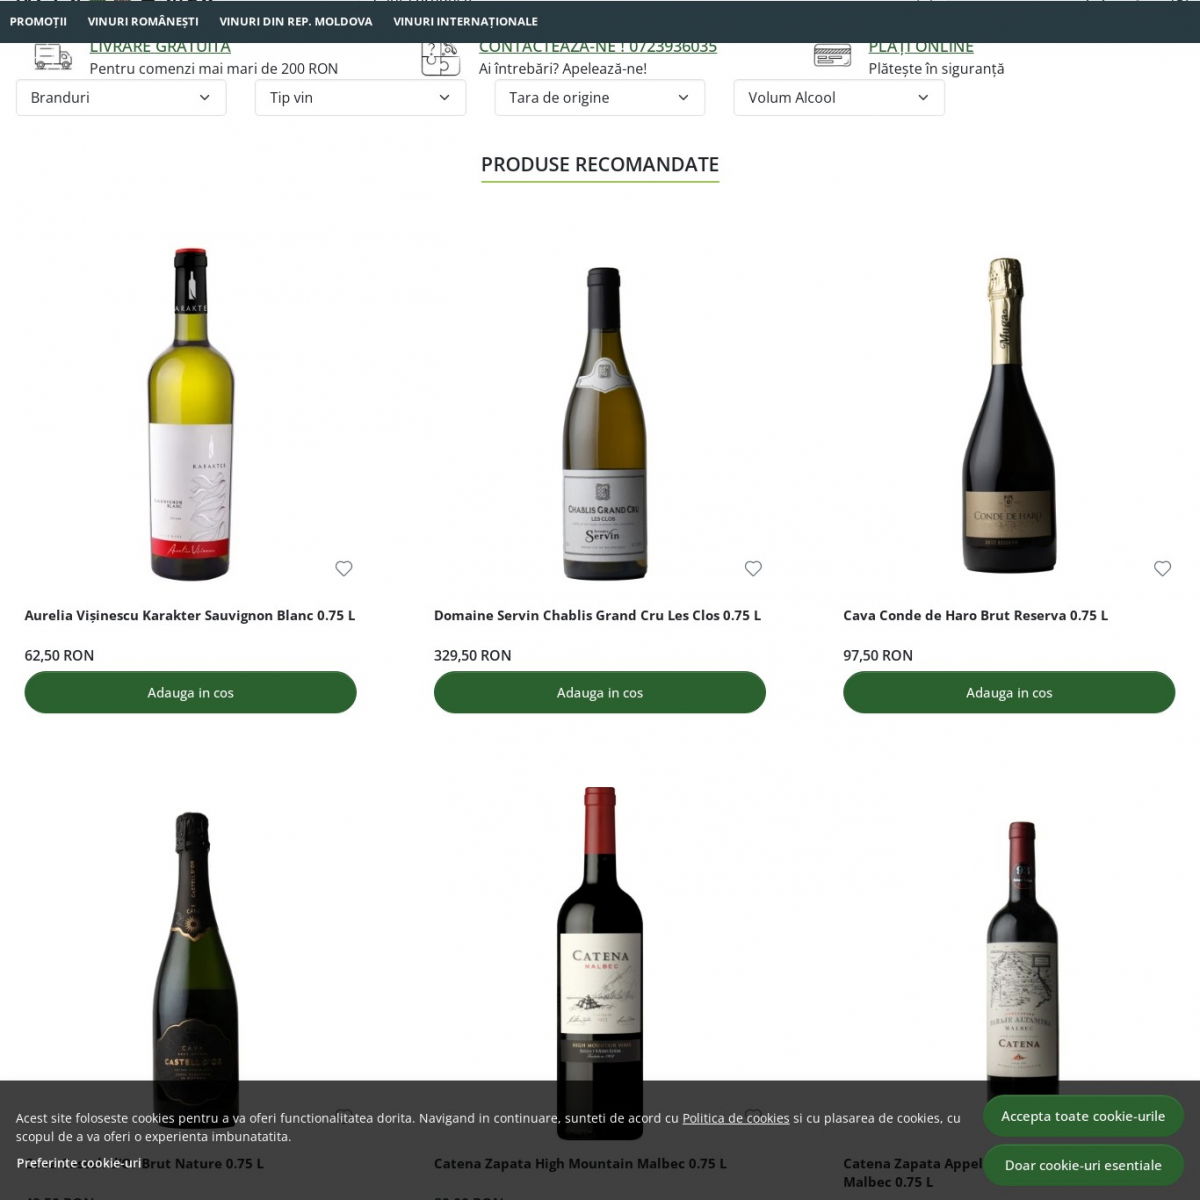The image size is (1200, 1200).
Task: View Karakter Sauvignon Blanc bottle image
Action: pyautogui.click(x=191, y=414)
